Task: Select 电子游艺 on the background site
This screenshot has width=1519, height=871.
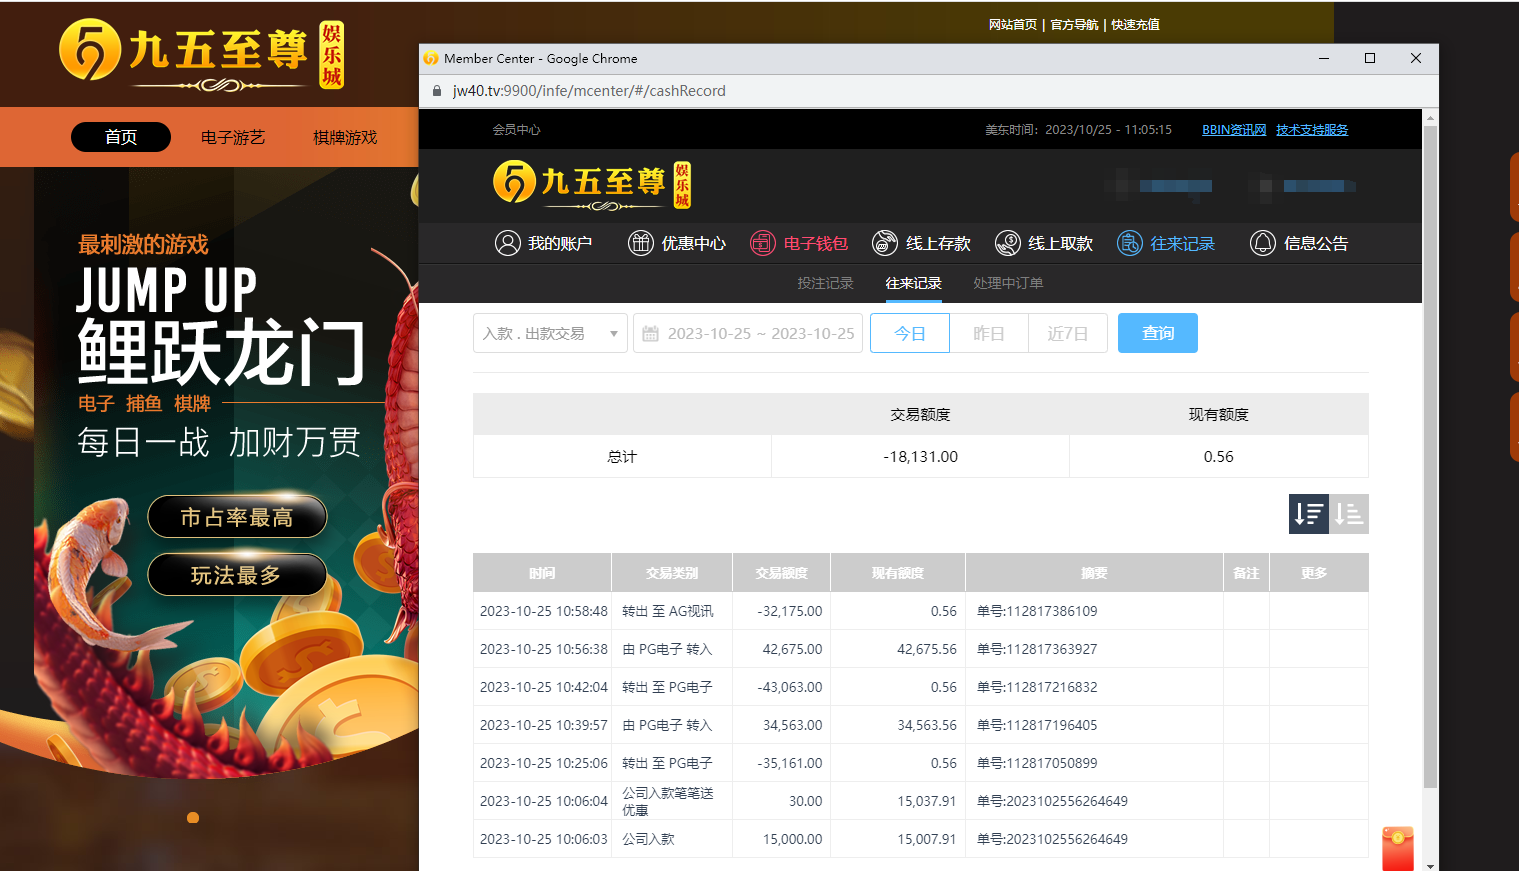Action: coord(233,137)
